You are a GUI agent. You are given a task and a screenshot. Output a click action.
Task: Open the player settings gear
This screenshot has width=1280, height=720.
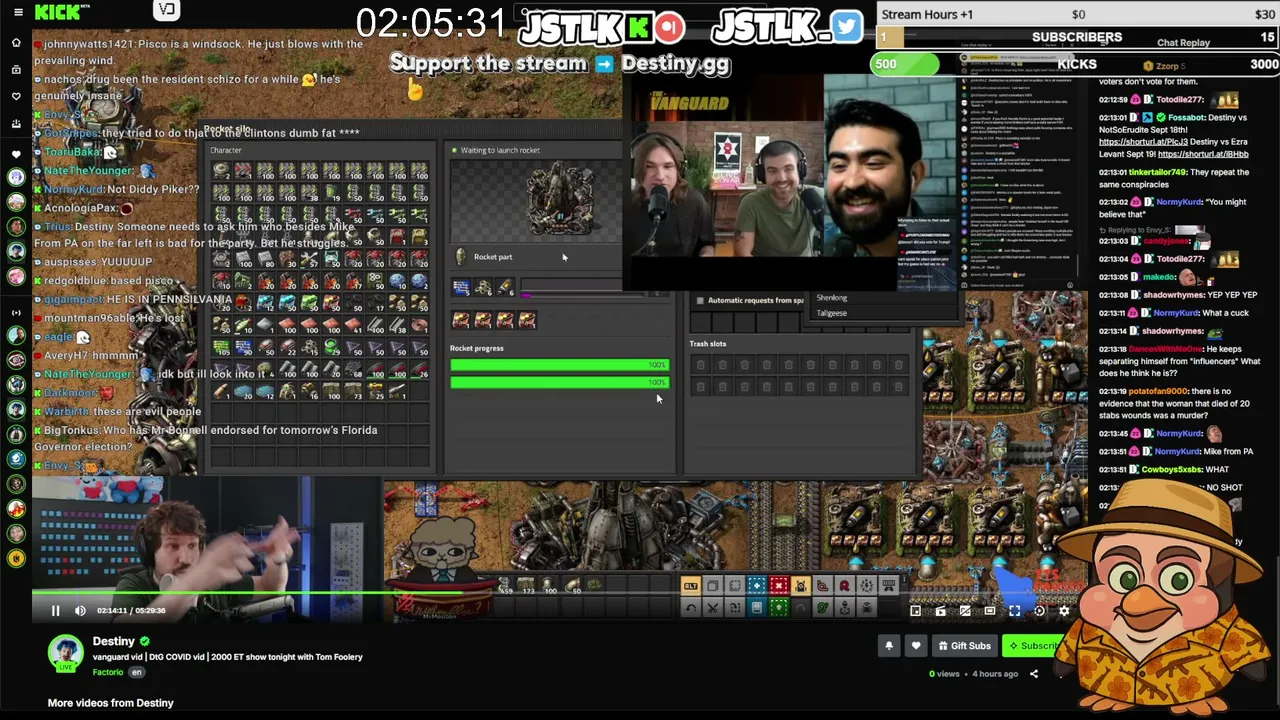point(1064,611)
